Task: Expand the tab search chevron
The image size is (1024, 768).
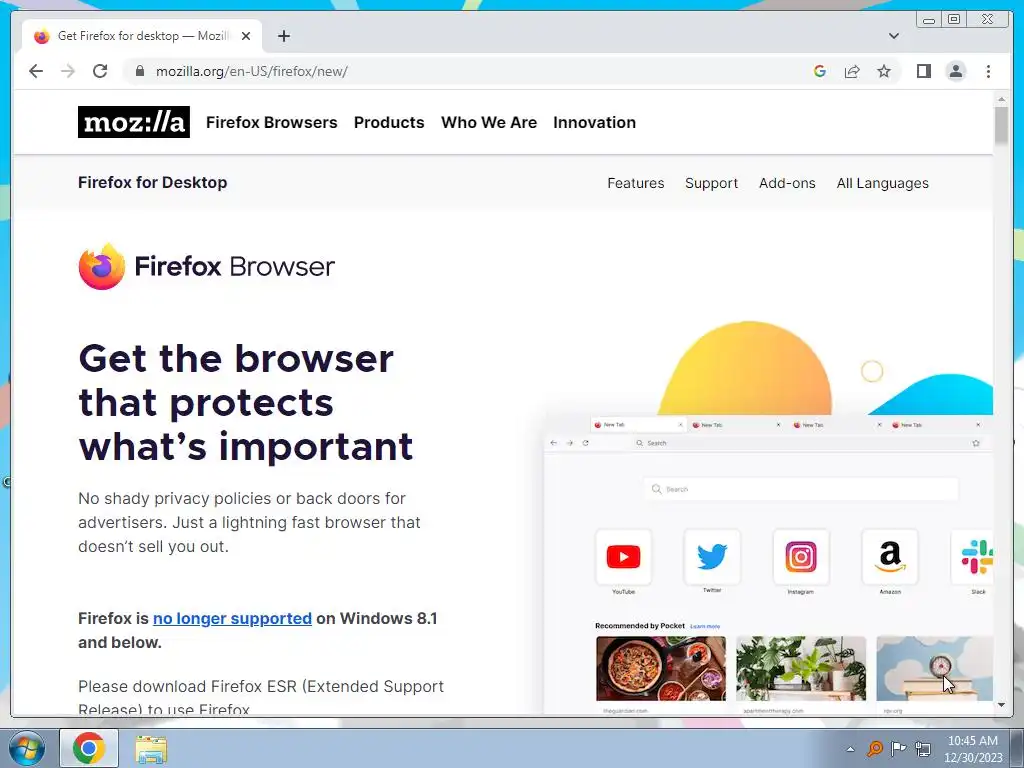Action: [x=894, y=36]
